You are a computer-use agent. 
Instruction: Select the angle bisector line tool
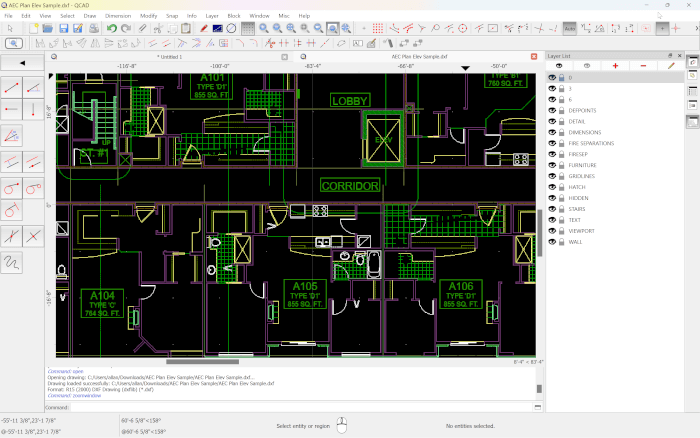(x=12, y=136)
